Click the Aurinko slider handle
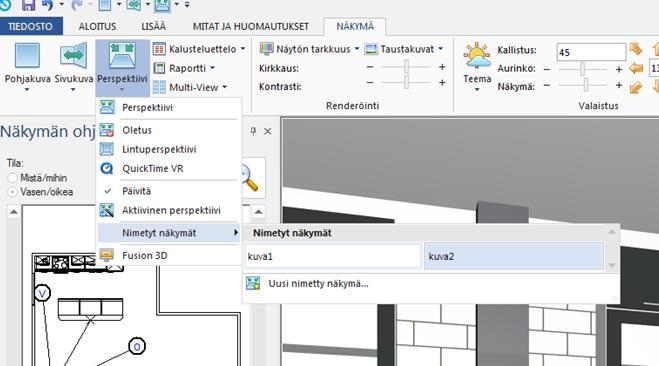The image size is (659, 366). click(x=583, y=69)
